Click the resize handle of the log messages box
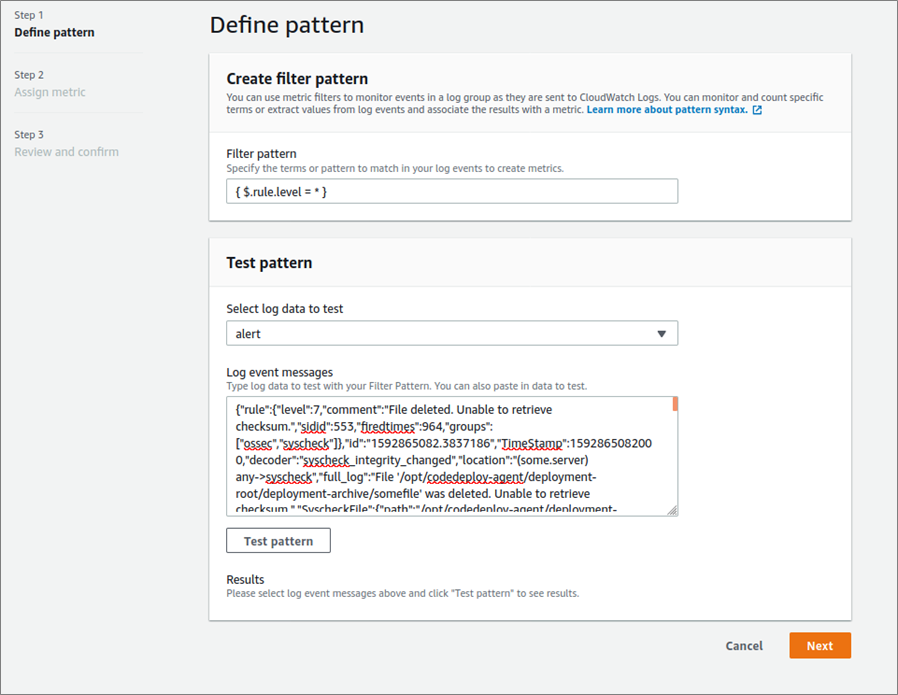Screen dimensions: 898x695 (672, 510)
